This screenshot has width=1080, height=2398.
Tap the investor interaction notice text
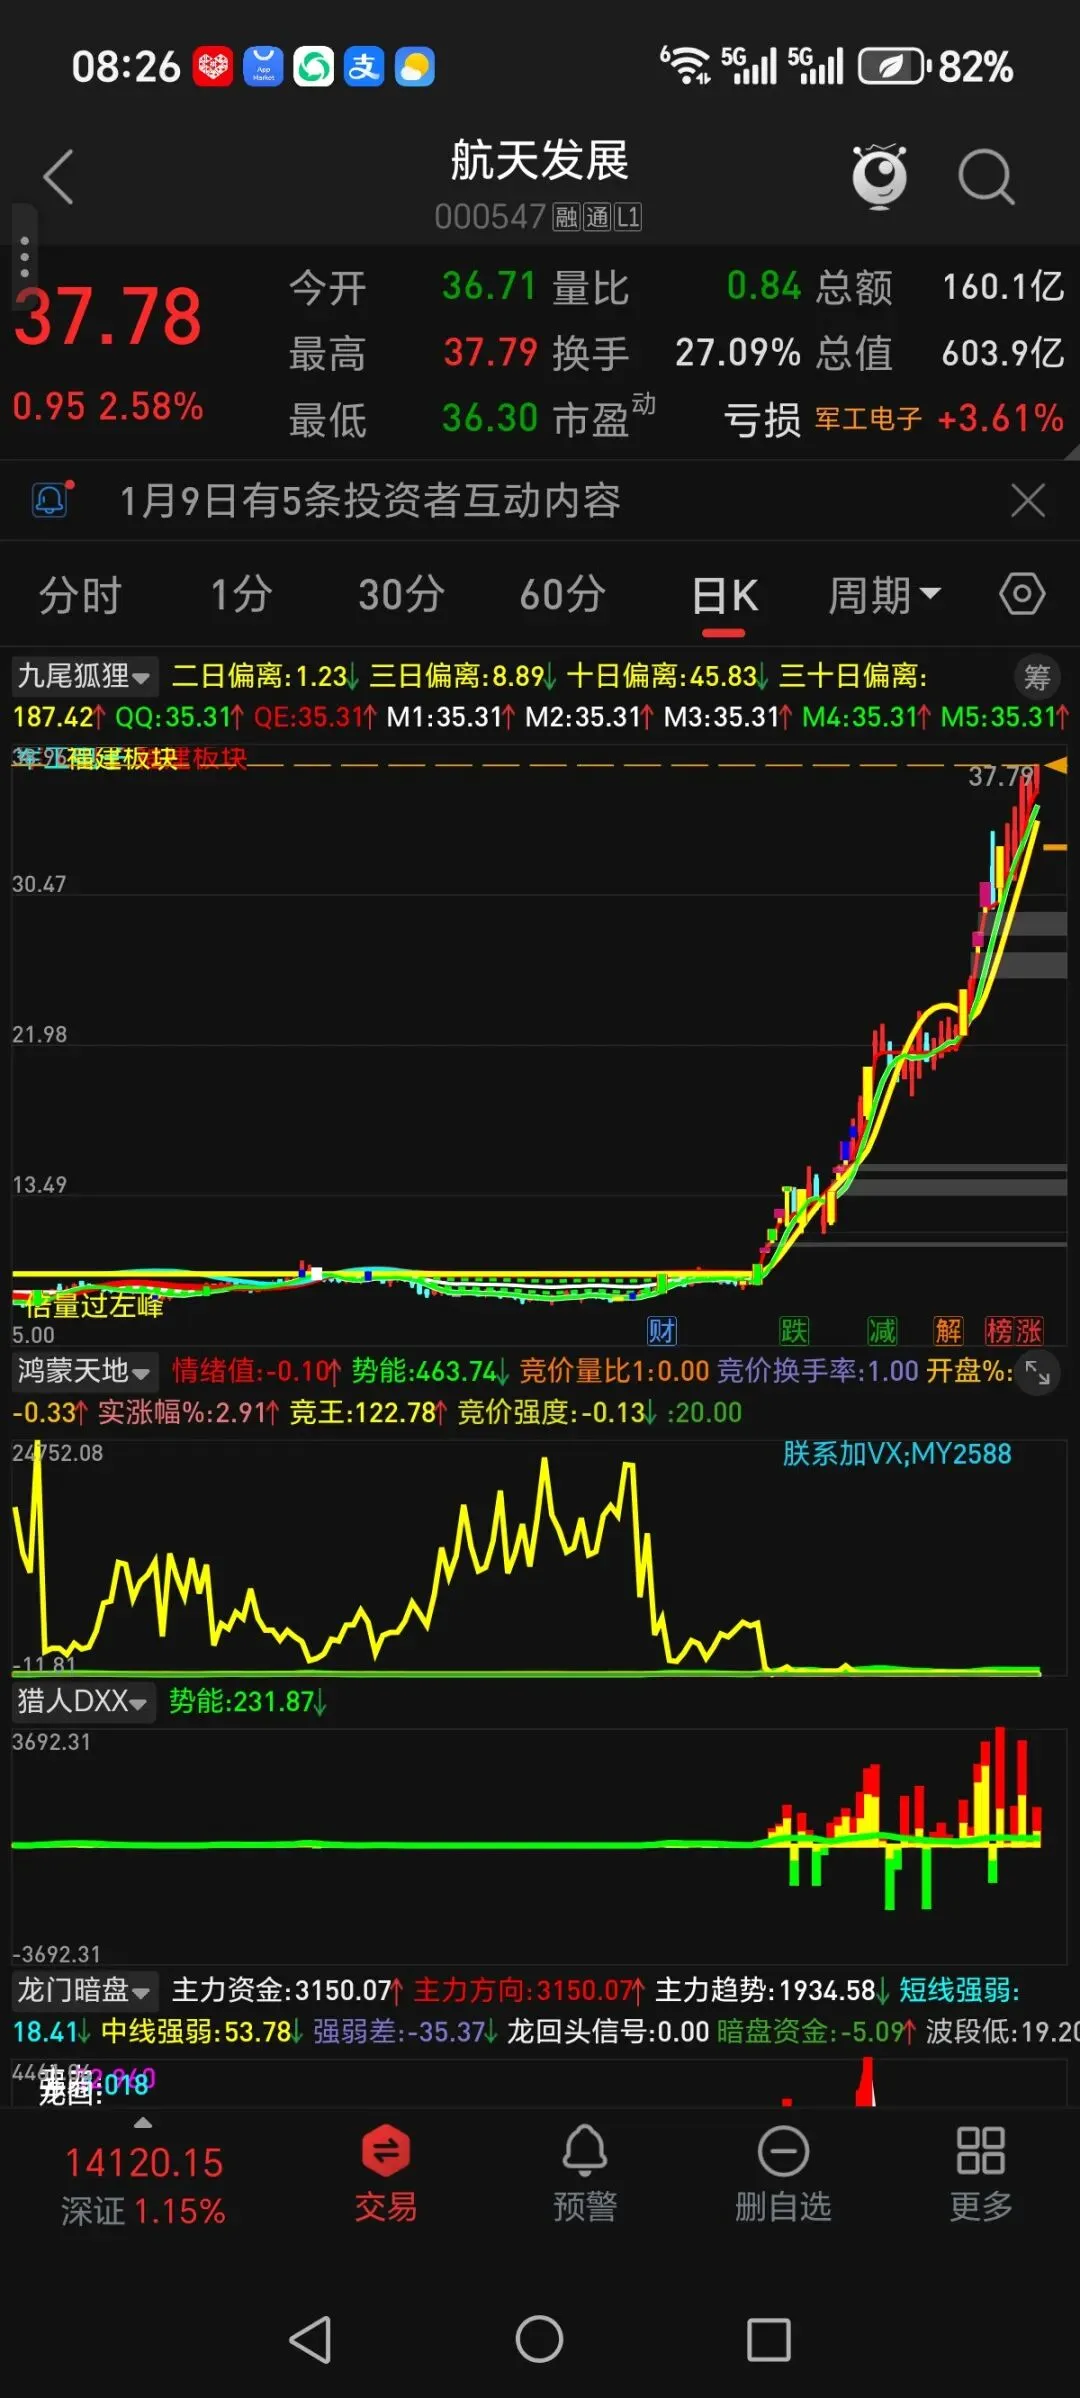click(370, 500)
